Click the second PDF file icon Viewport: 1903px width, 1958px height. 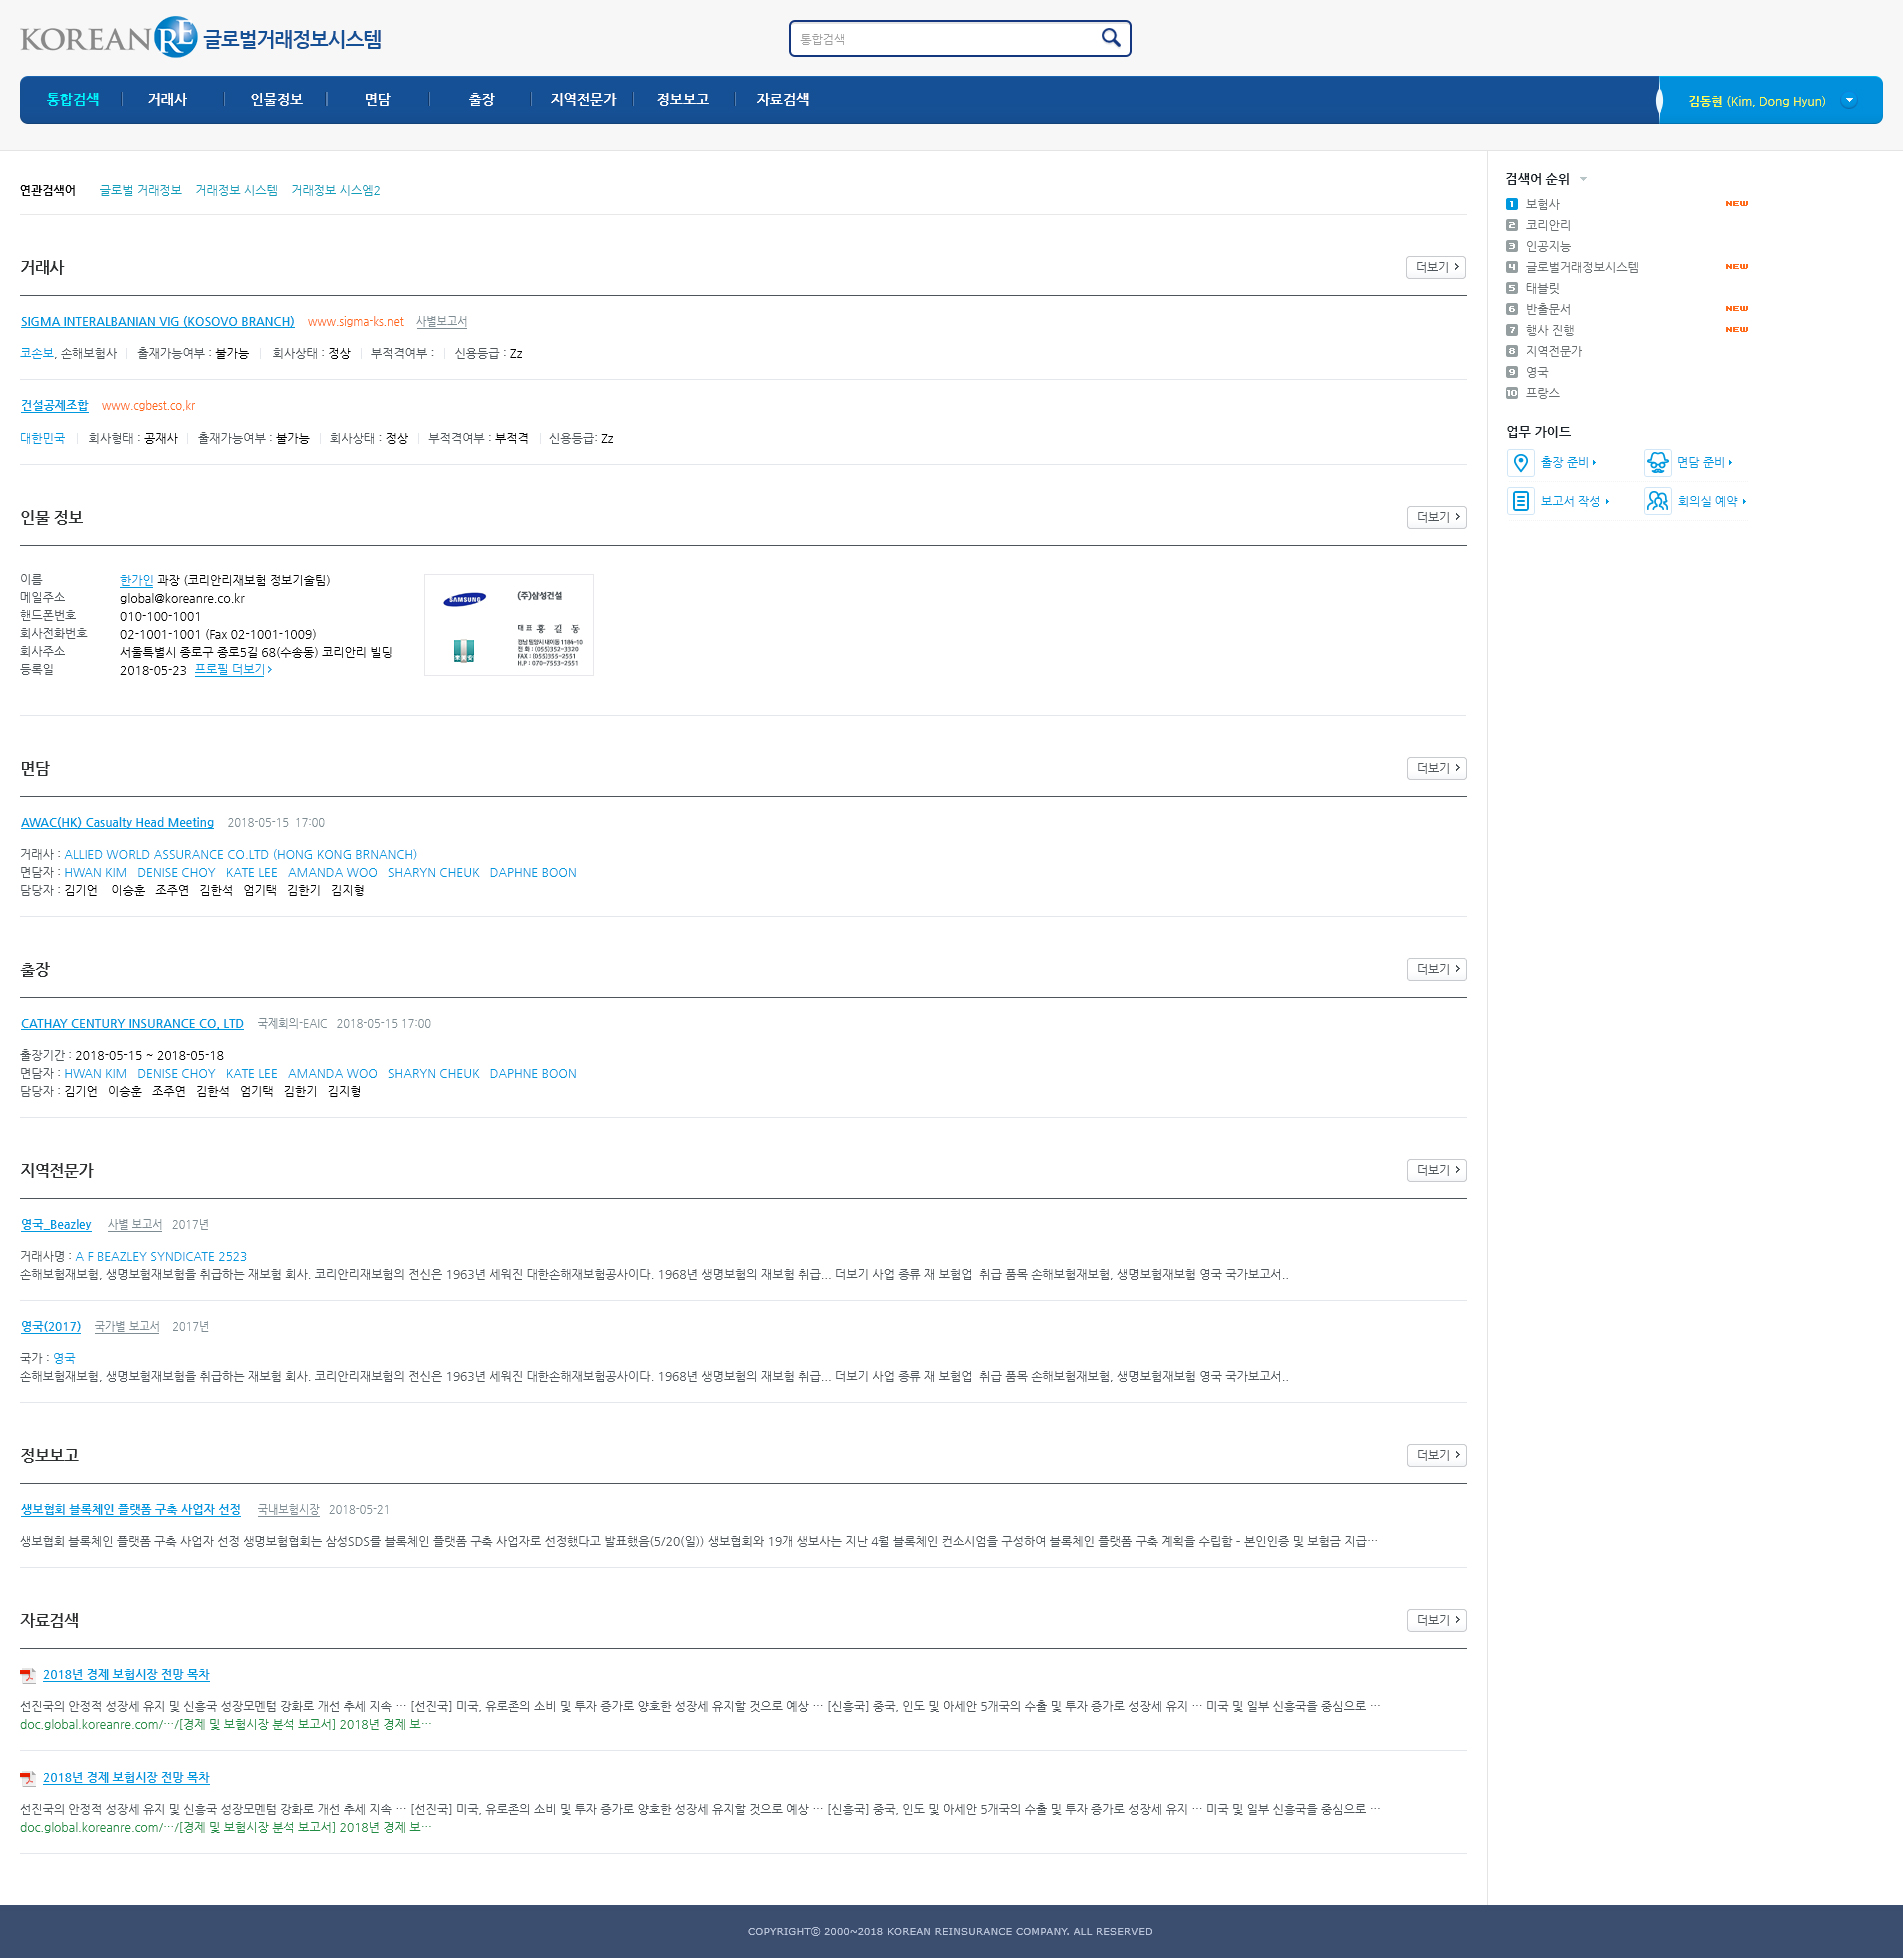point(28,1779)
